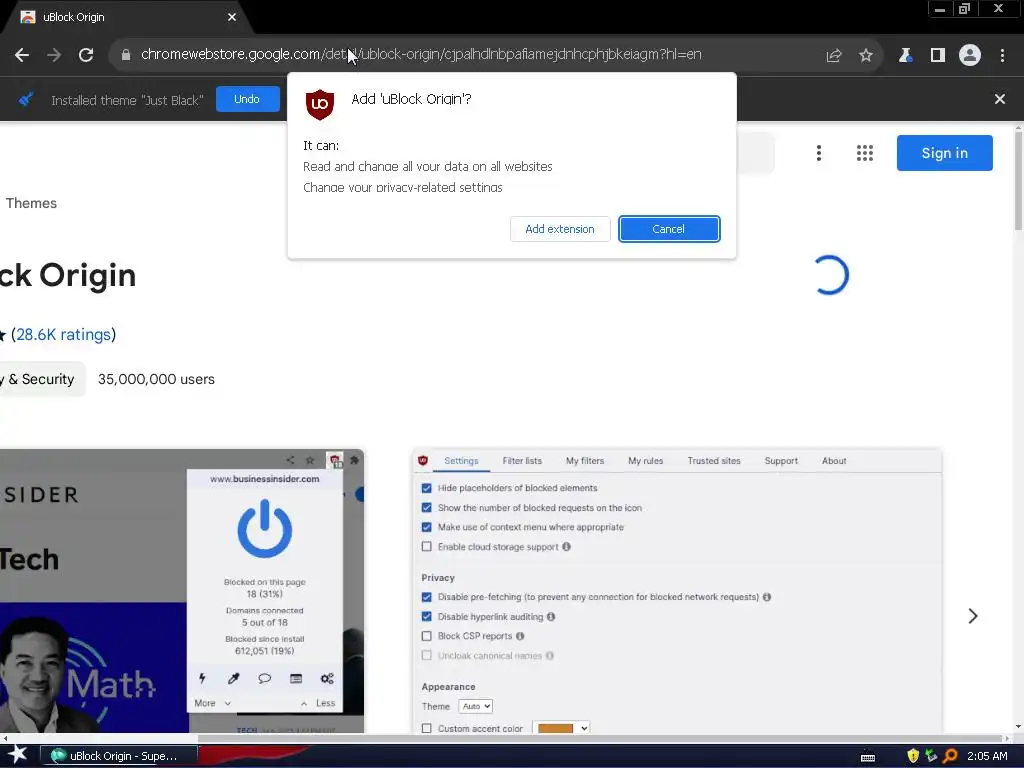Click the chat bubble report icon

264,679
